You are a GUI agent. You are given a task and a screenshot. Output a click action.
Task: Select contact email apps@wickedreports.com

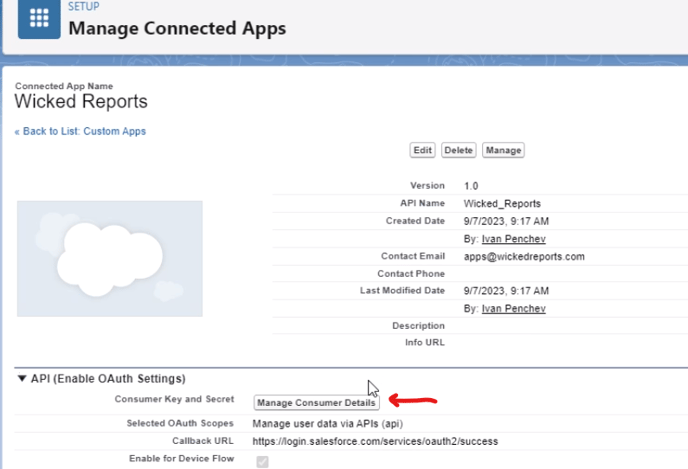tap(524, 256)
